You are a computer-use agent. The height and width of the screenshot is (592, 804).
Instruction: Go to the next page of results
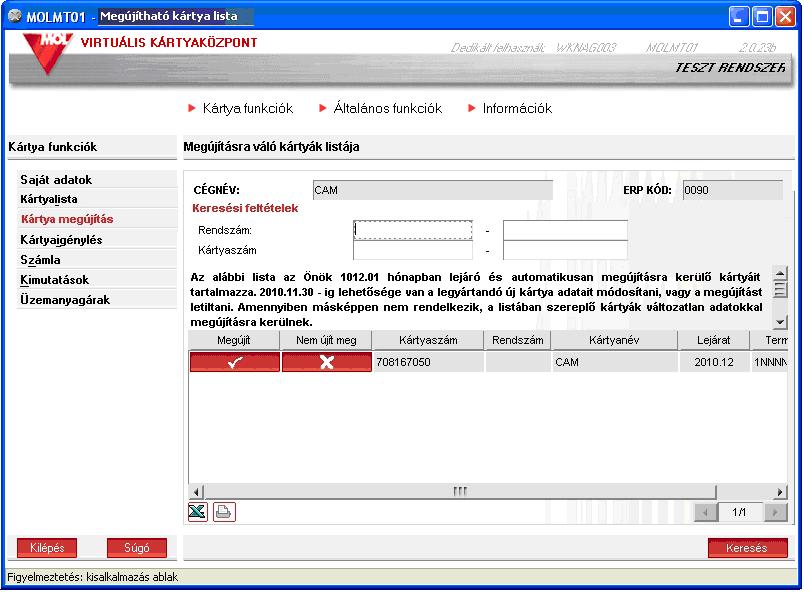point(775,512)
